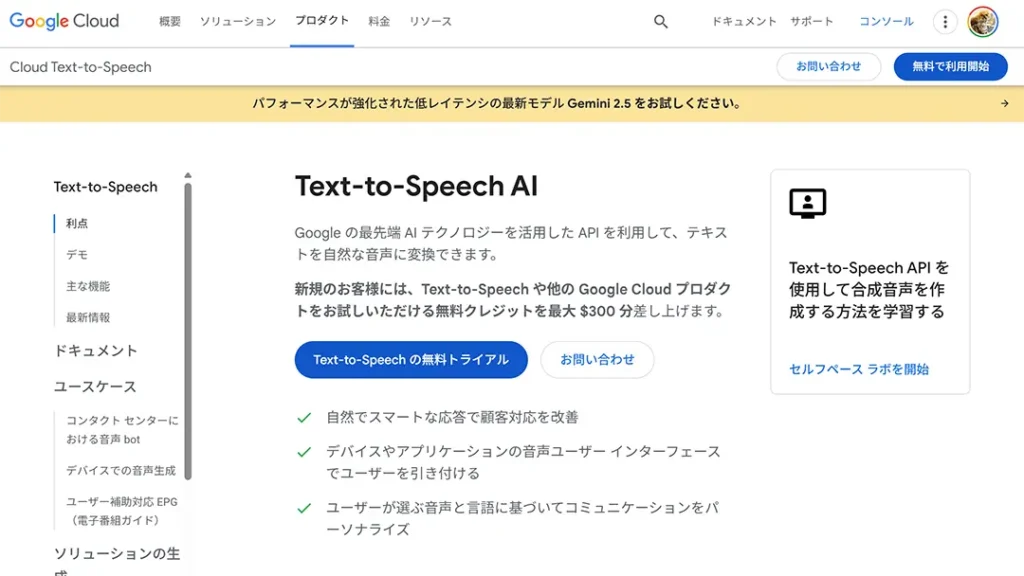Click the お問い合わせ outlined button
1024x576 pixels.
point(597,360)
